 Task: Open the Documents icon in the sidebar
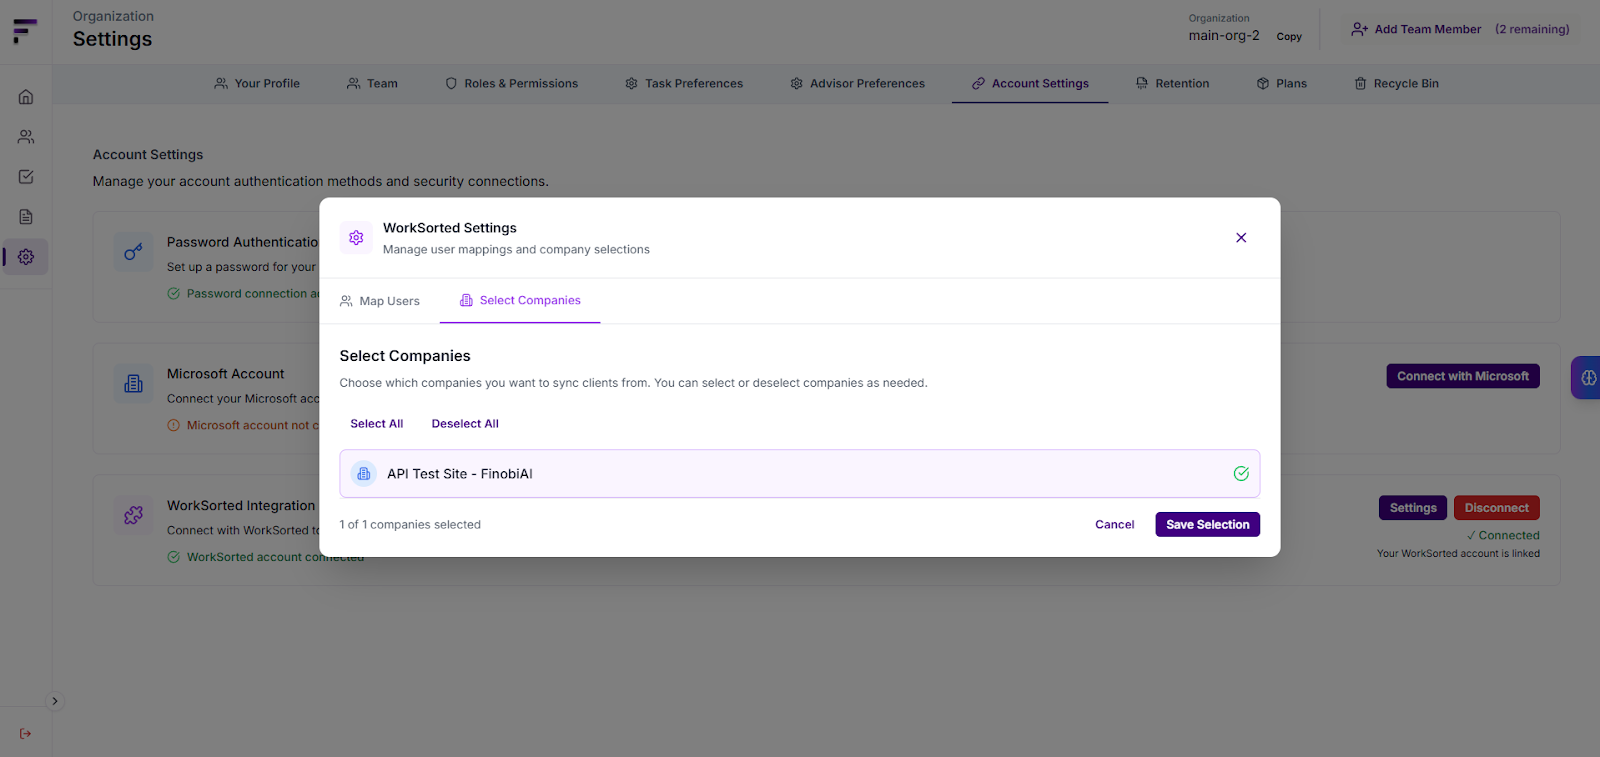pos(26,217)
